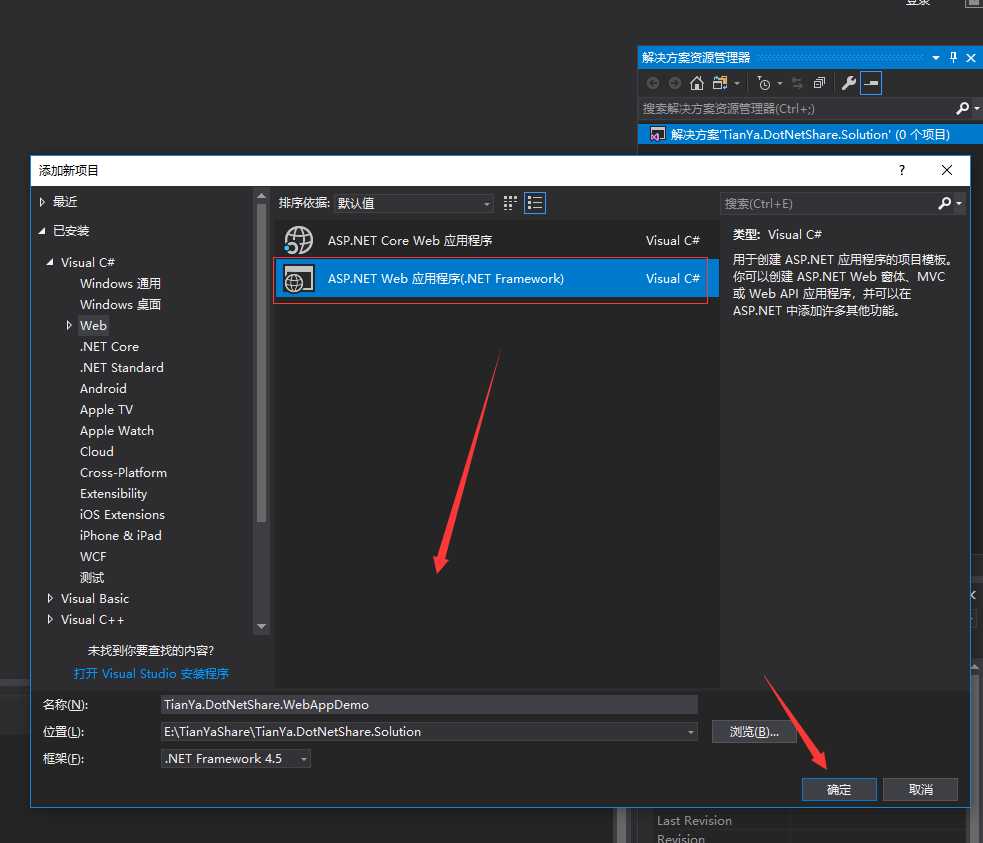The width and height of the screenshot is (983, 843).
Task: Open Solution Explorer window position dropdown
Action: pyautogui.click(x=935, y=58)
